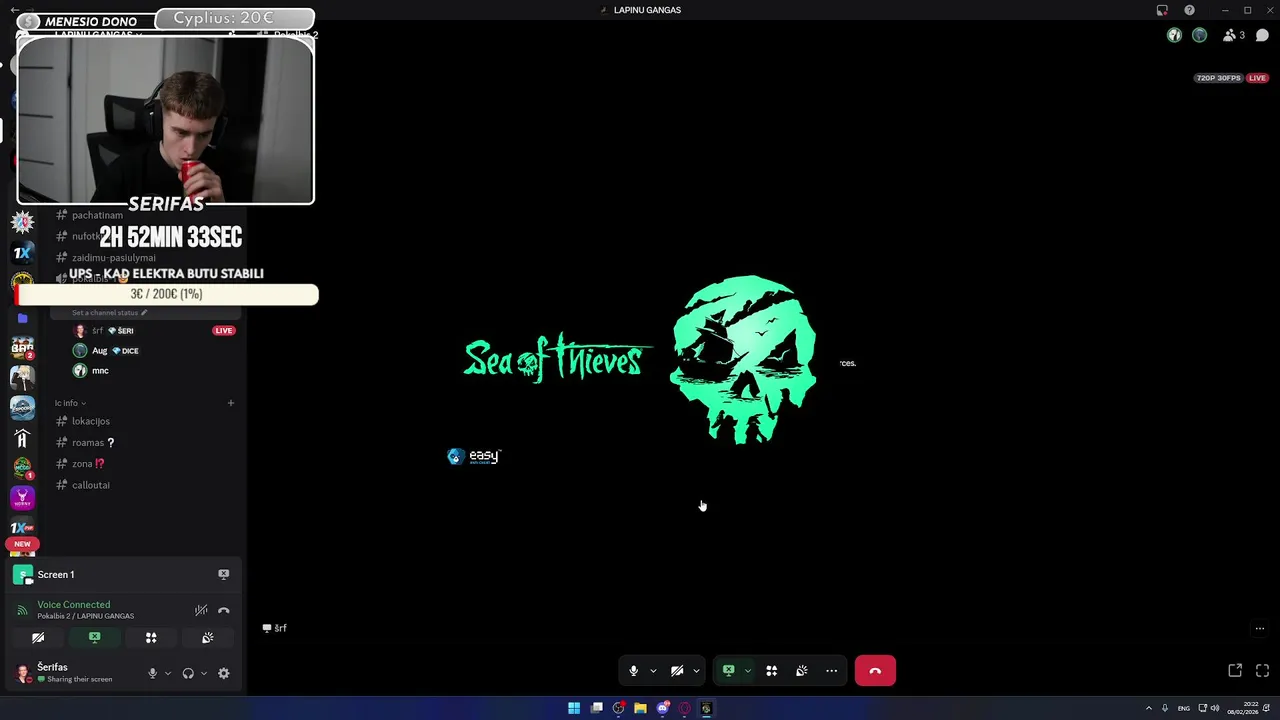The height and width of the screenshot is (720, 1280).
Task: Click Voice Connected status text
Action: pos(74,605)
